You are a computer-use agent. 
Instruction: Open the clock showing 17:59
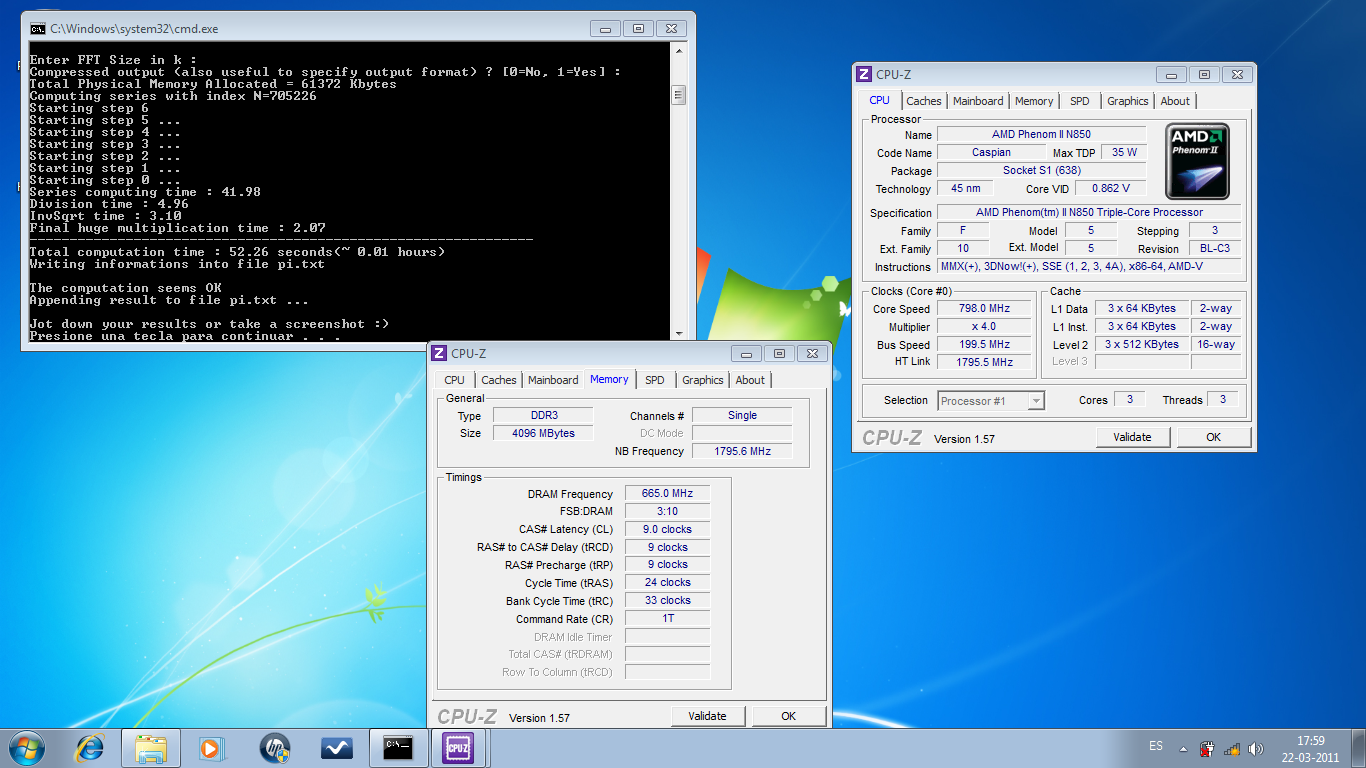click(1311, 741)
